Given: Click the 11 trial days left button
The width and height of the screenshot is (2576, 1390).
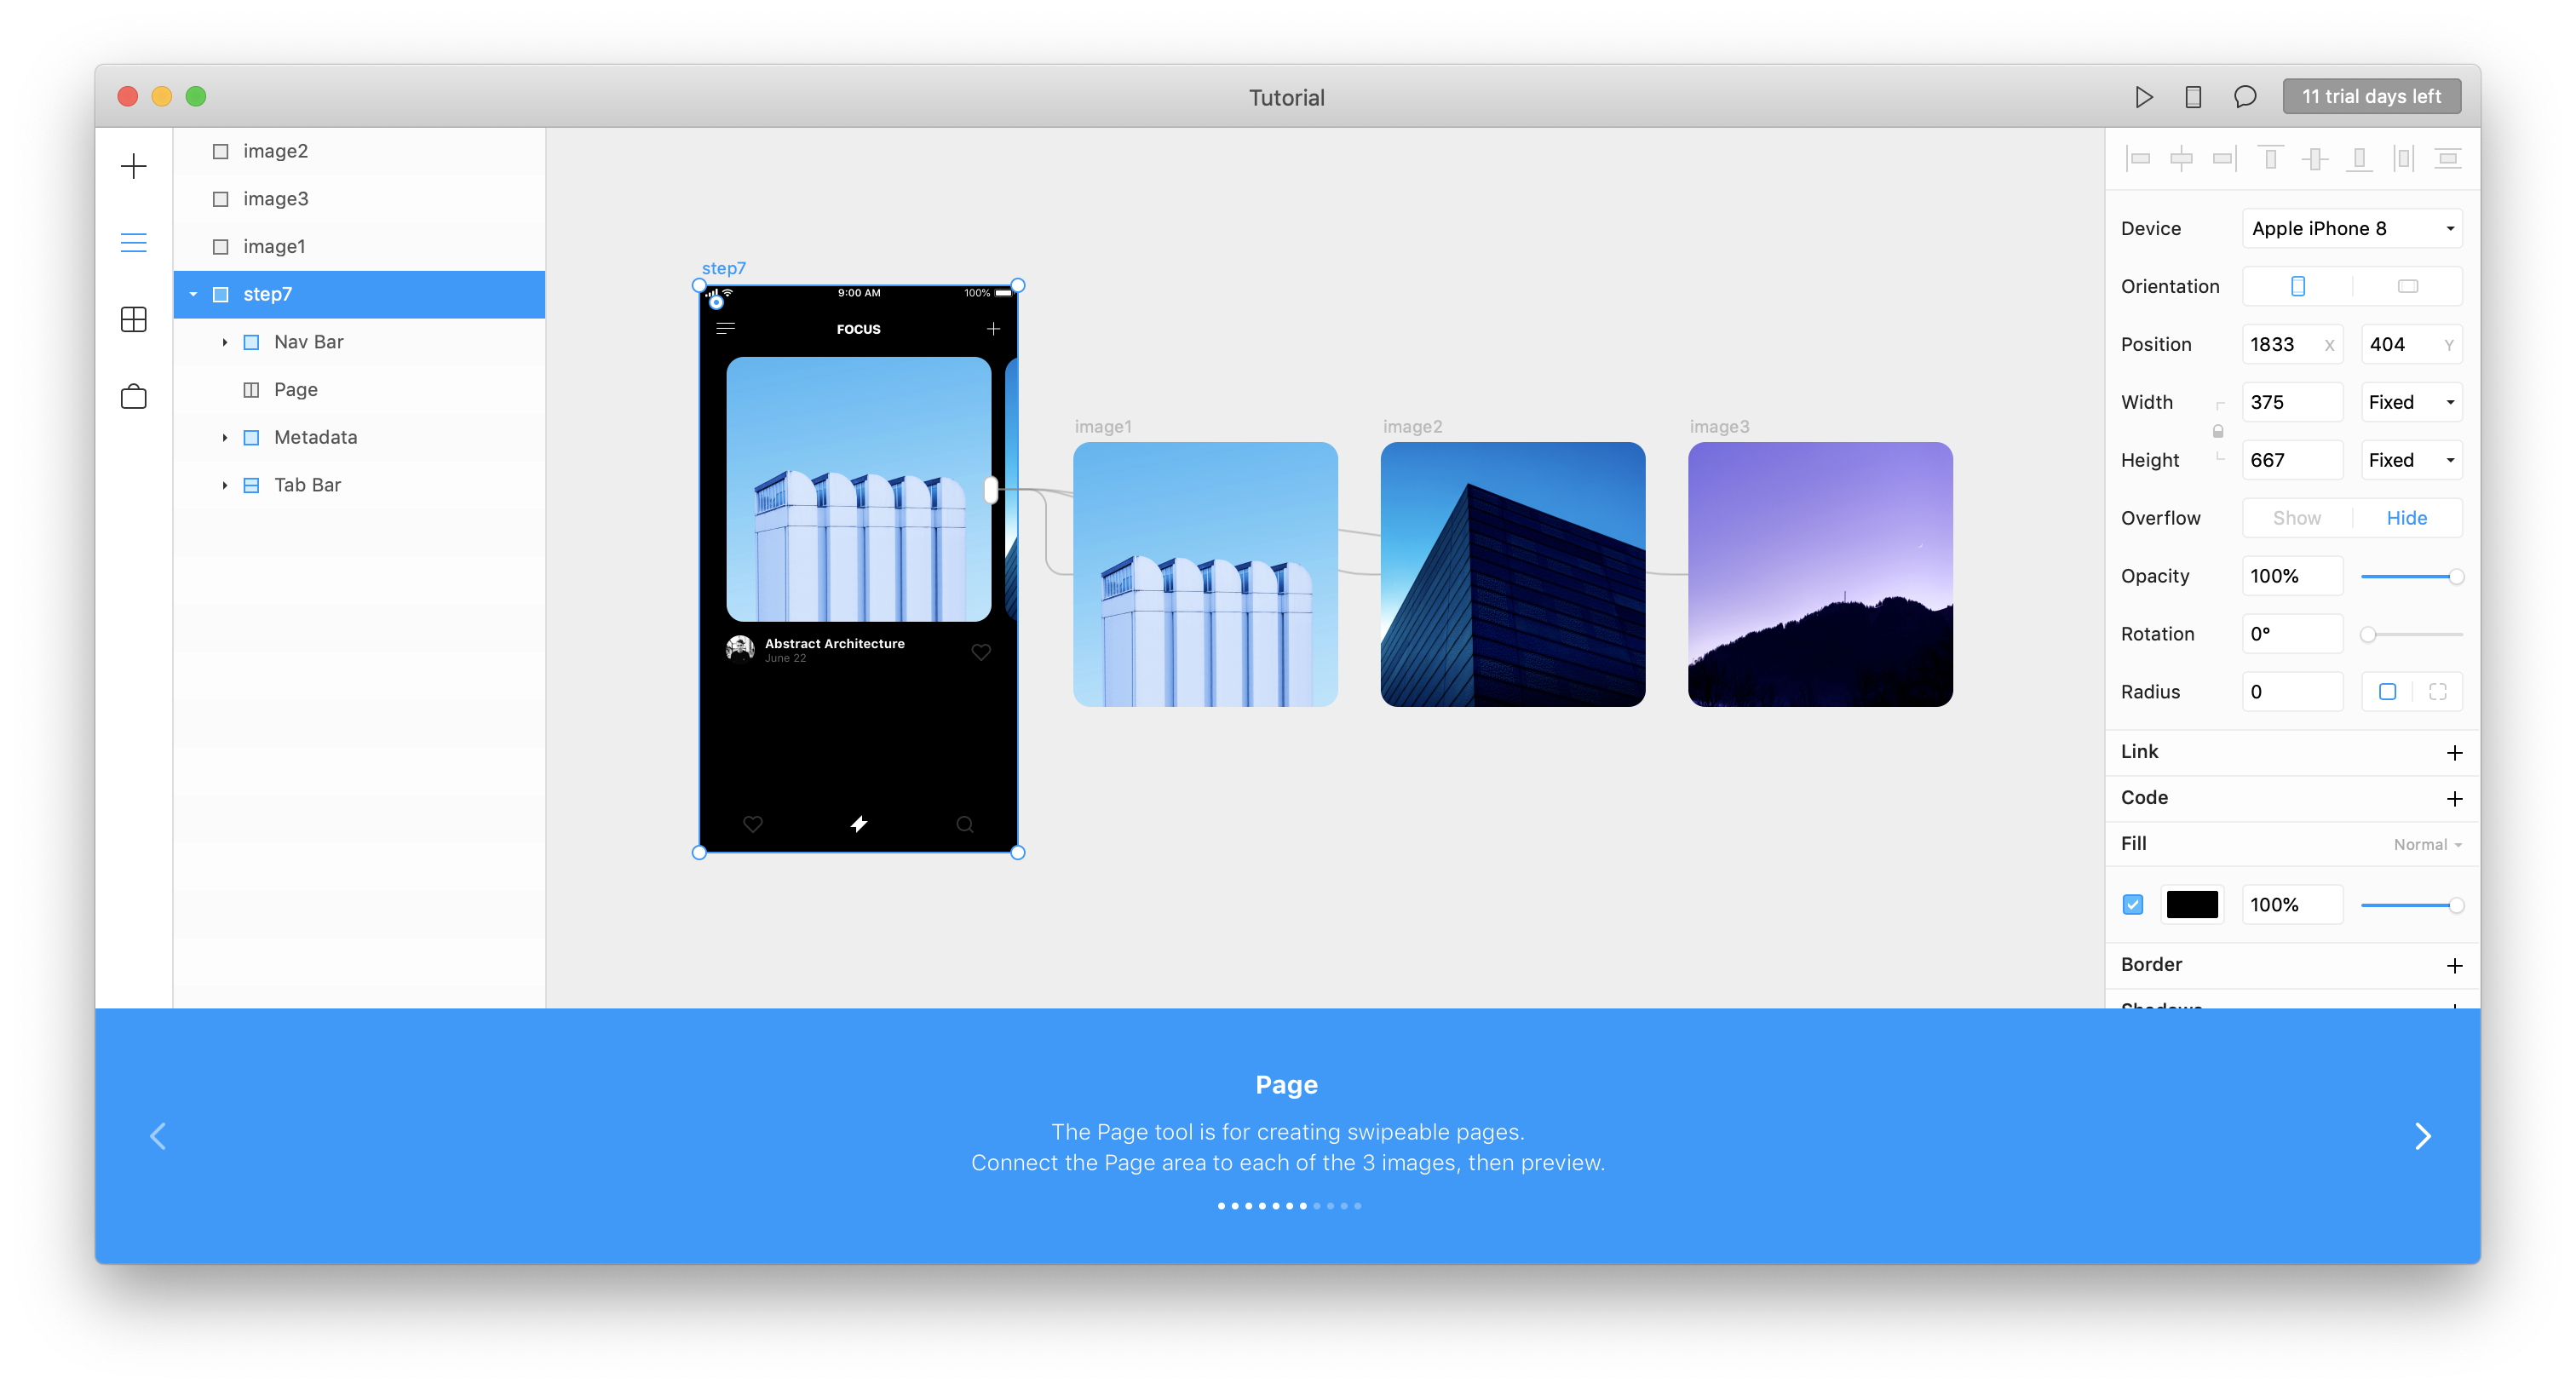Looking at the screenshot, I should tap(2371, 97).
